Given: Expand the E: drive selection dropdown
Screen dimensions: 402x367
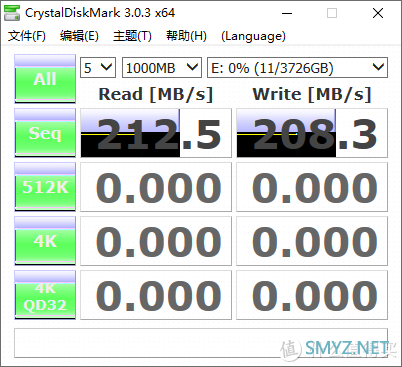Looking at the screenshot, I should [x=298, y=68].
